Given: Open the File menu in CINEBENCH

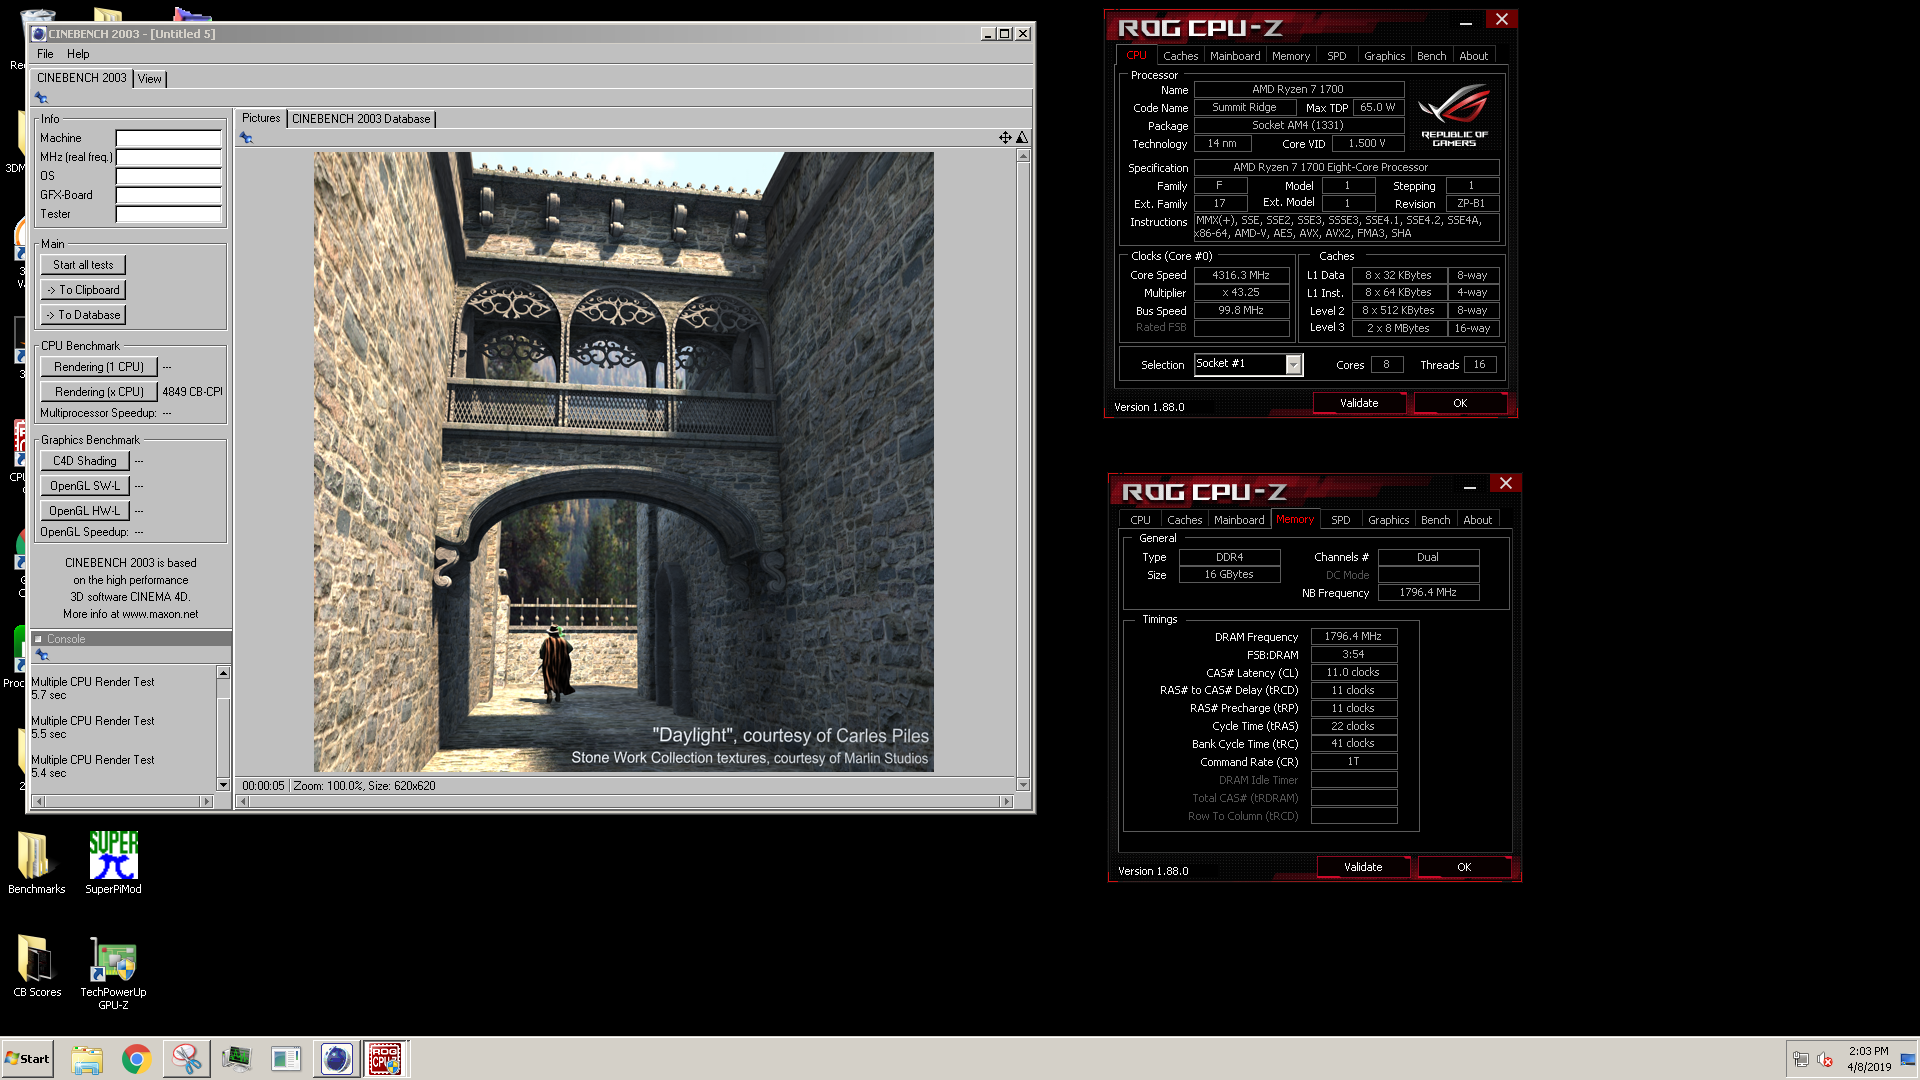Looking at the screenshot, I should pyautogui.click(x=45, y=54).
